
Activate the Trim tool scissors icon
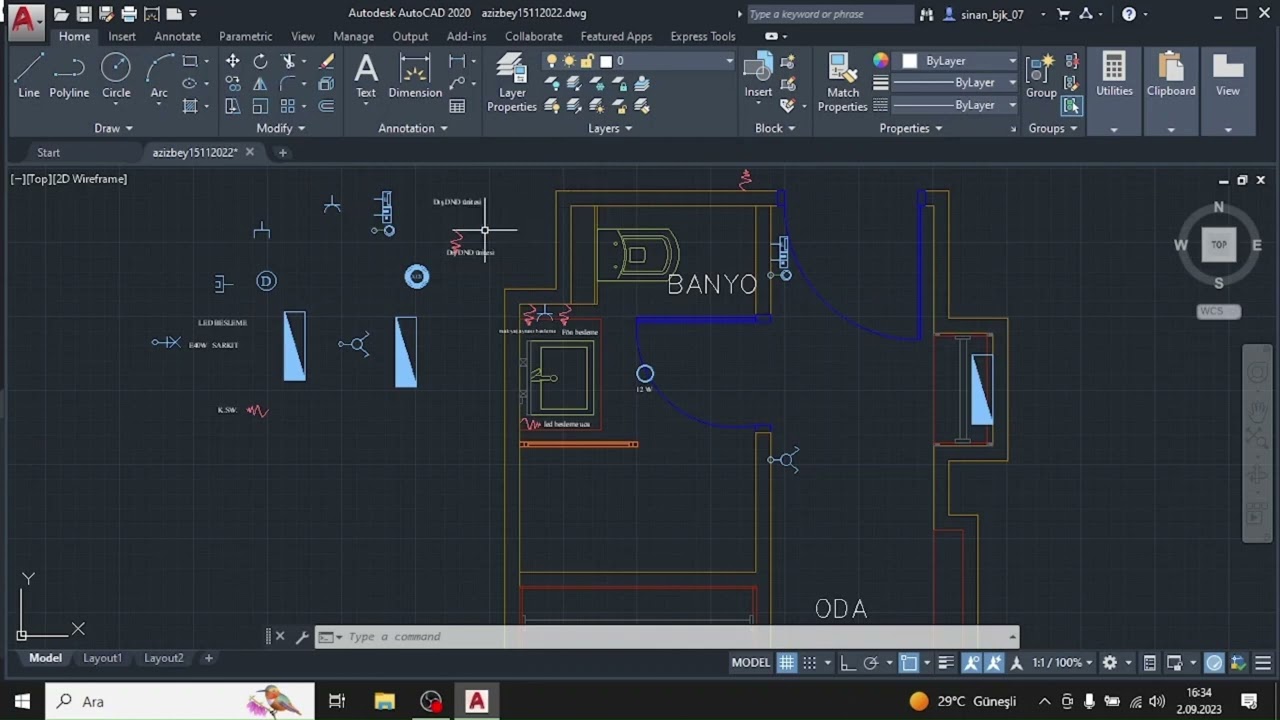(x=289, y=61)
